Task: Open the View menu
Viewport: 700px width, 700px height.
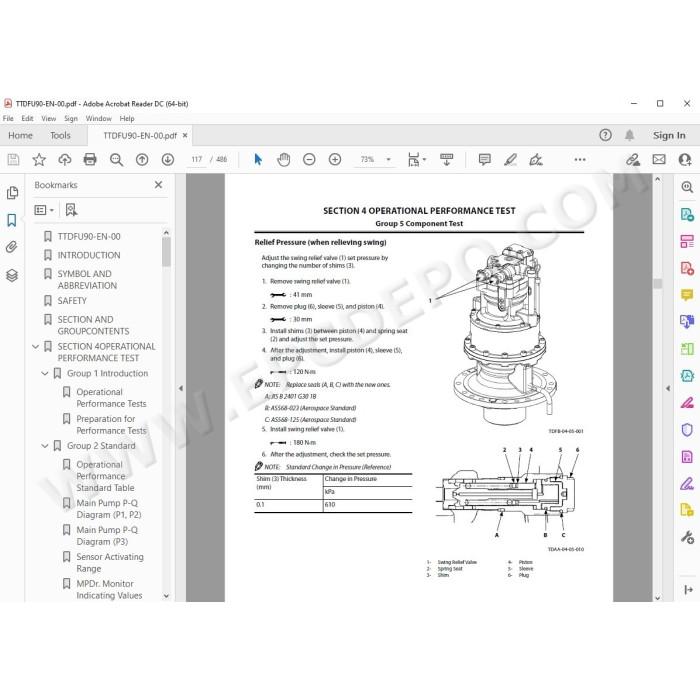Action: coord(49,118)
